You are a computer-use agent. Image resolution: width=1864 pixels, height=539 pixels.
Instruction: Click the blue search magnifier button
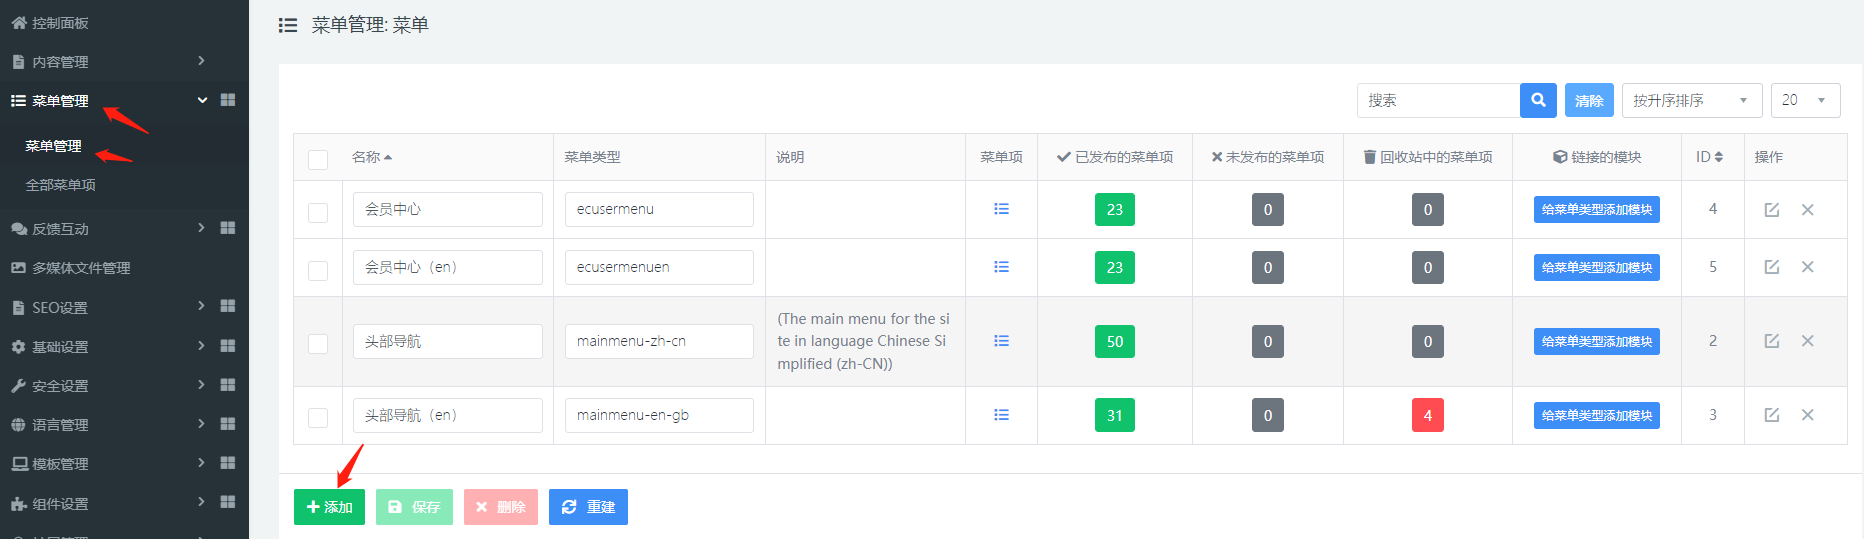(x=1538, y=100)
